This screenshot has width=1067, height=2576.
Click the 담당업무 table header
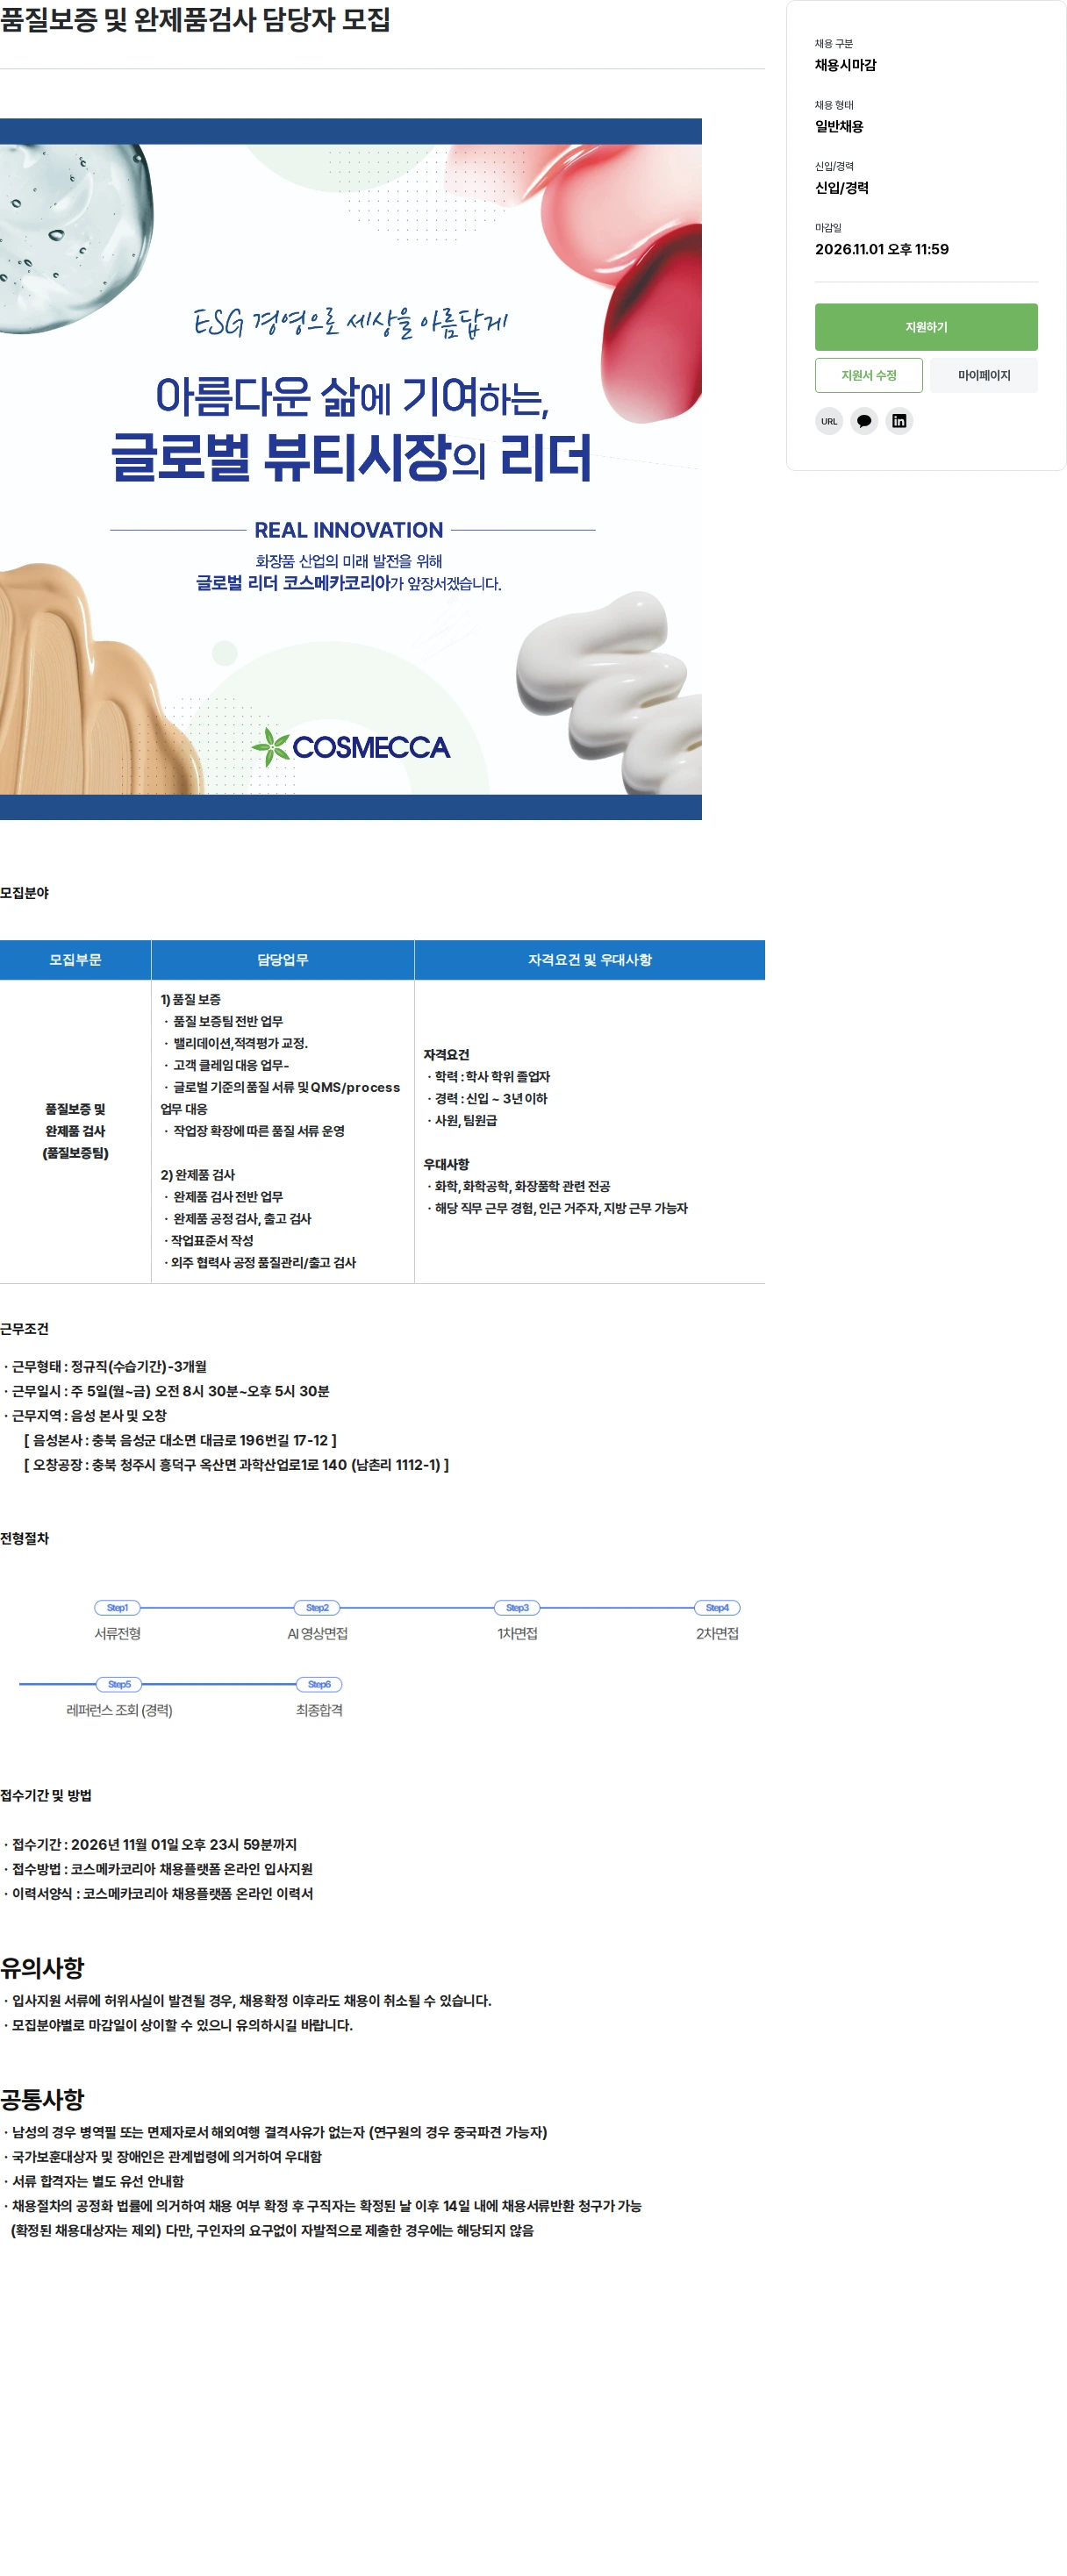coord(283,960)
